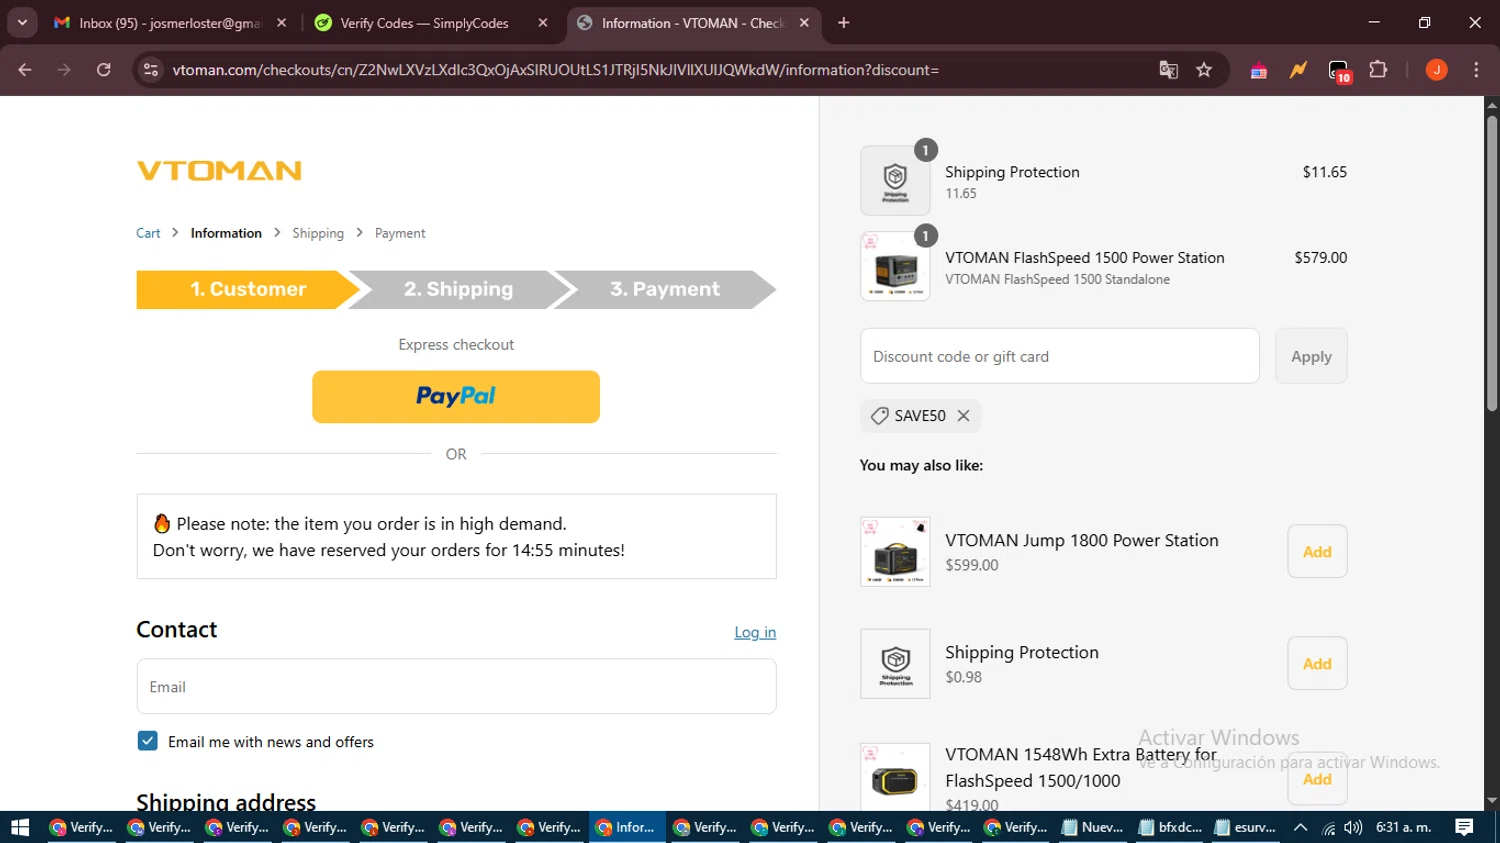
Task: Click the translate page icon
Action: tap(1168, 70)
